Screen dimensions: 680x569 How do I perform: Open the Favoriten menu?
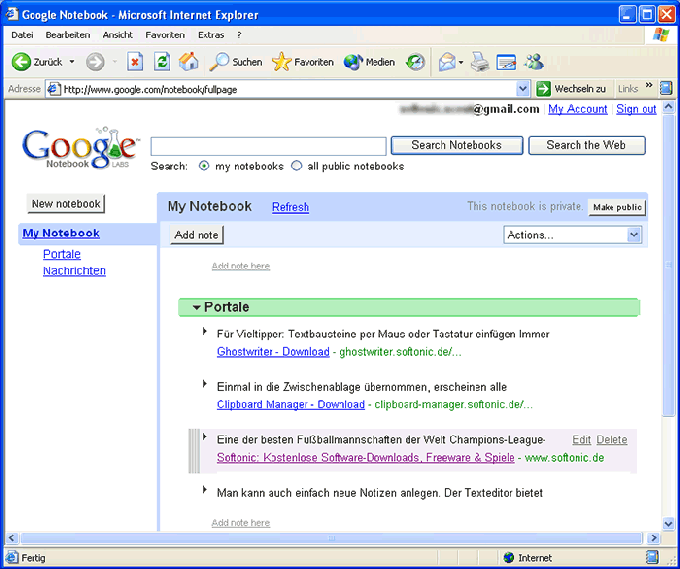click(x=165, y=35)
